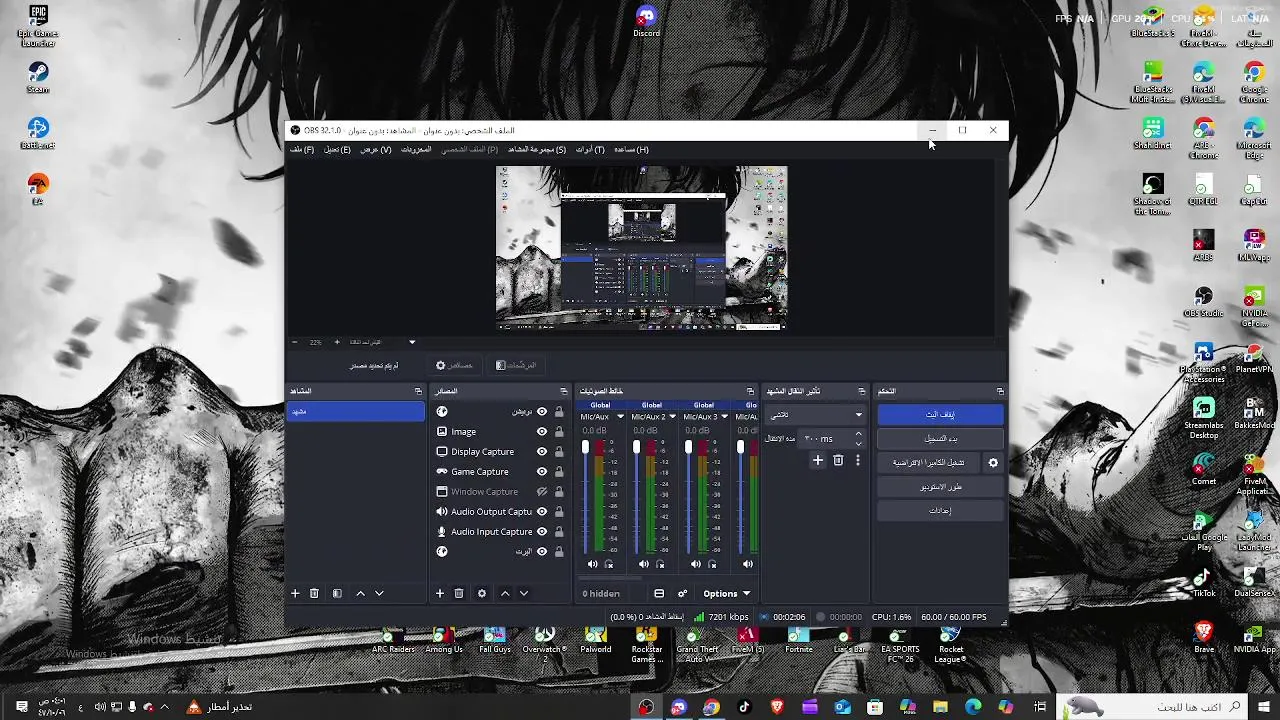
Task: Hide the Game Capture source
Action: pyautogui.click(x=542, y=471)
